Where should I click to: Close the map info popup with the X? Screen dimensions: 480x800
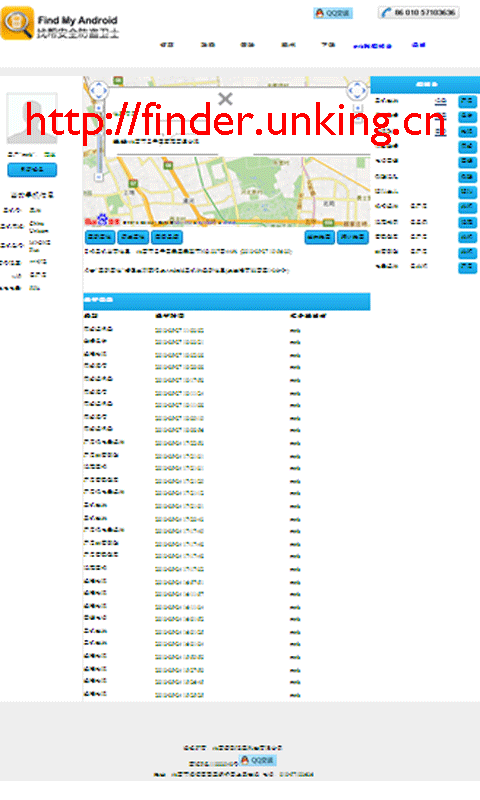(225, 98)
